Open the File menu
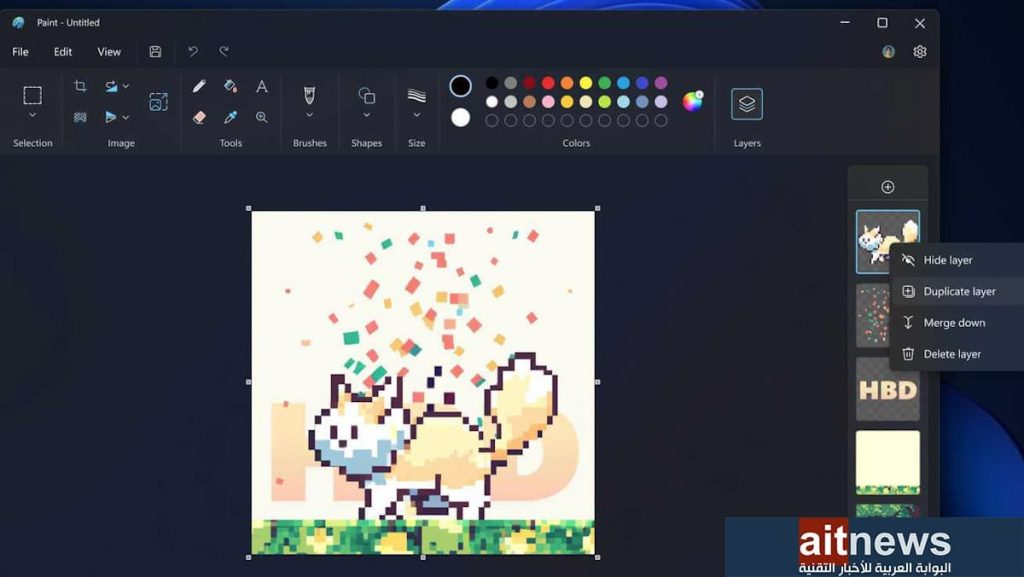The width and height of the screenshot is (1024, 577). click(x=20, y=52)
